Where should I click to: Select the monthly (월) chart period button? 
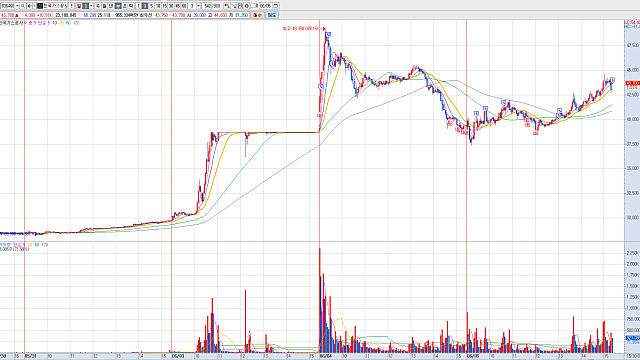pos(104,6)
